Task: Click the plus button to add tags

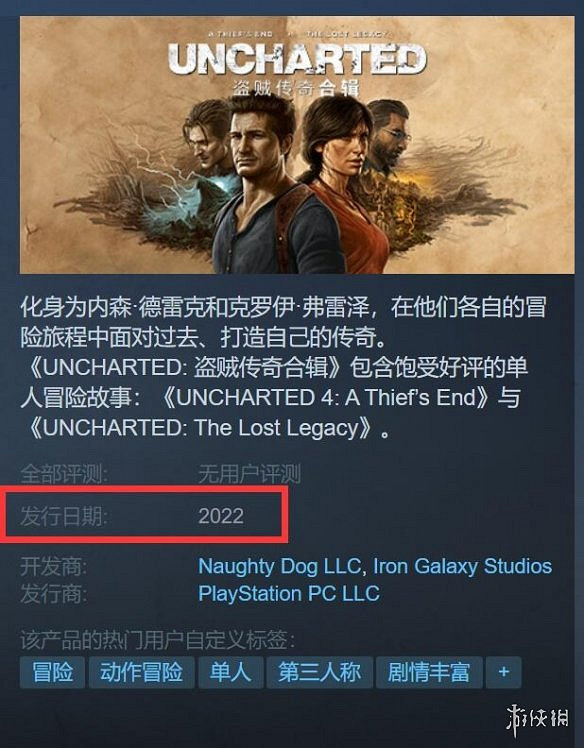Action: click(503, 672)
